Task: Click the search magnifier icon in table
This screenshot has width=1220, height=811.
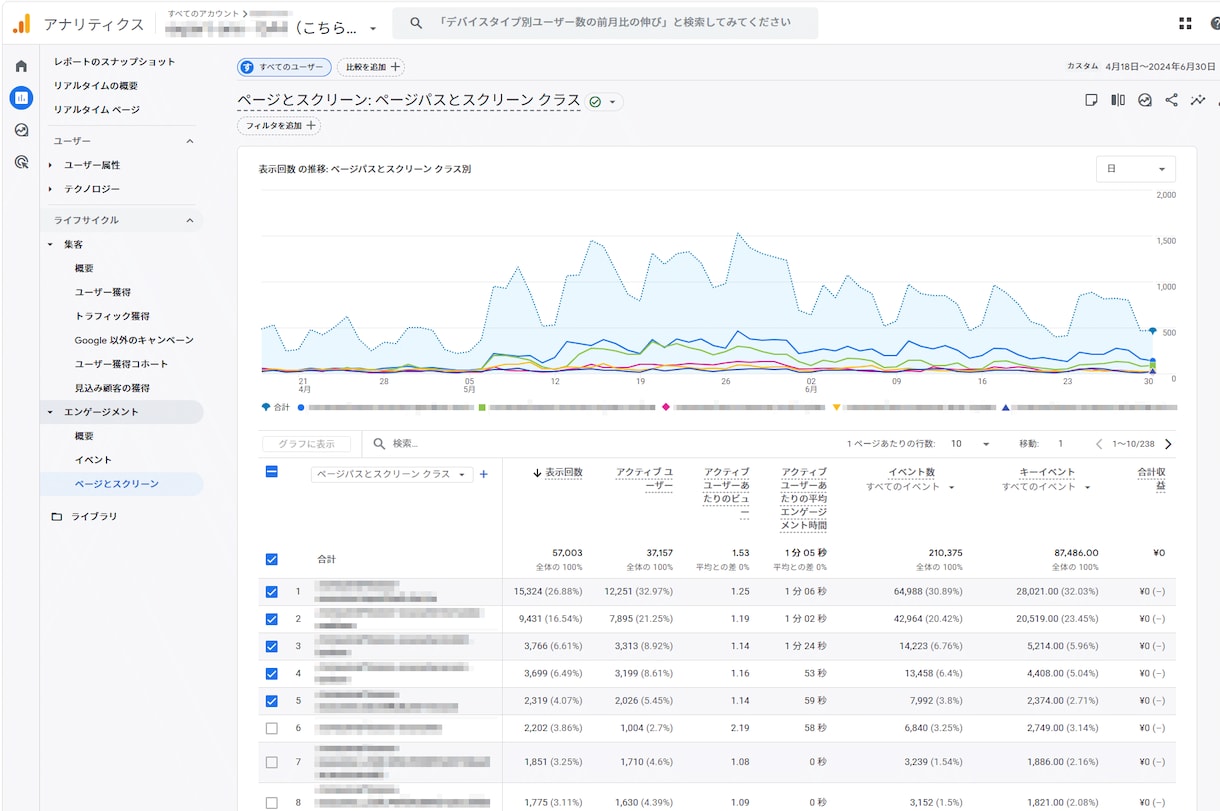Action: click(x=380, y=443)
